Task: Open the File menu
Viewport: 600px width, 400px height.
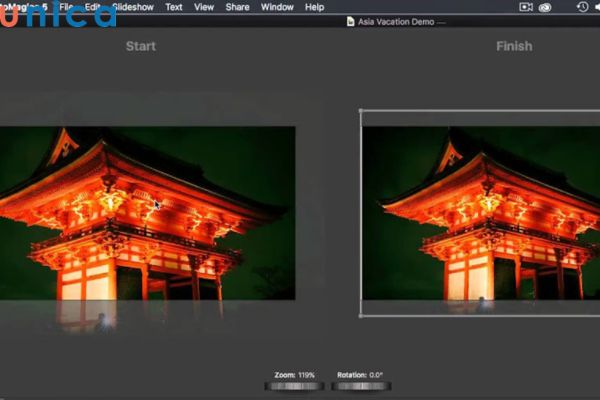Action: (x=66, y=7)
